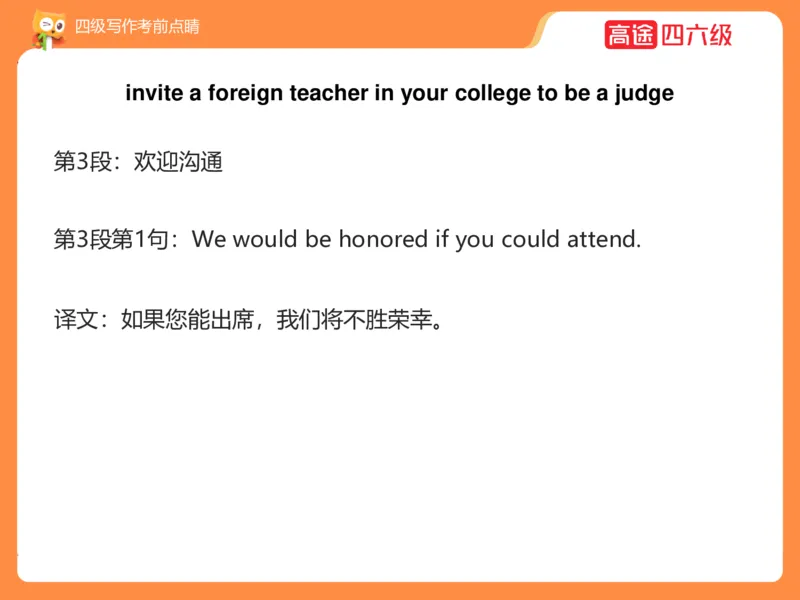Click the red 高途 logo badge
This screenshot has height=600, width=800.
tap(630, 35)
